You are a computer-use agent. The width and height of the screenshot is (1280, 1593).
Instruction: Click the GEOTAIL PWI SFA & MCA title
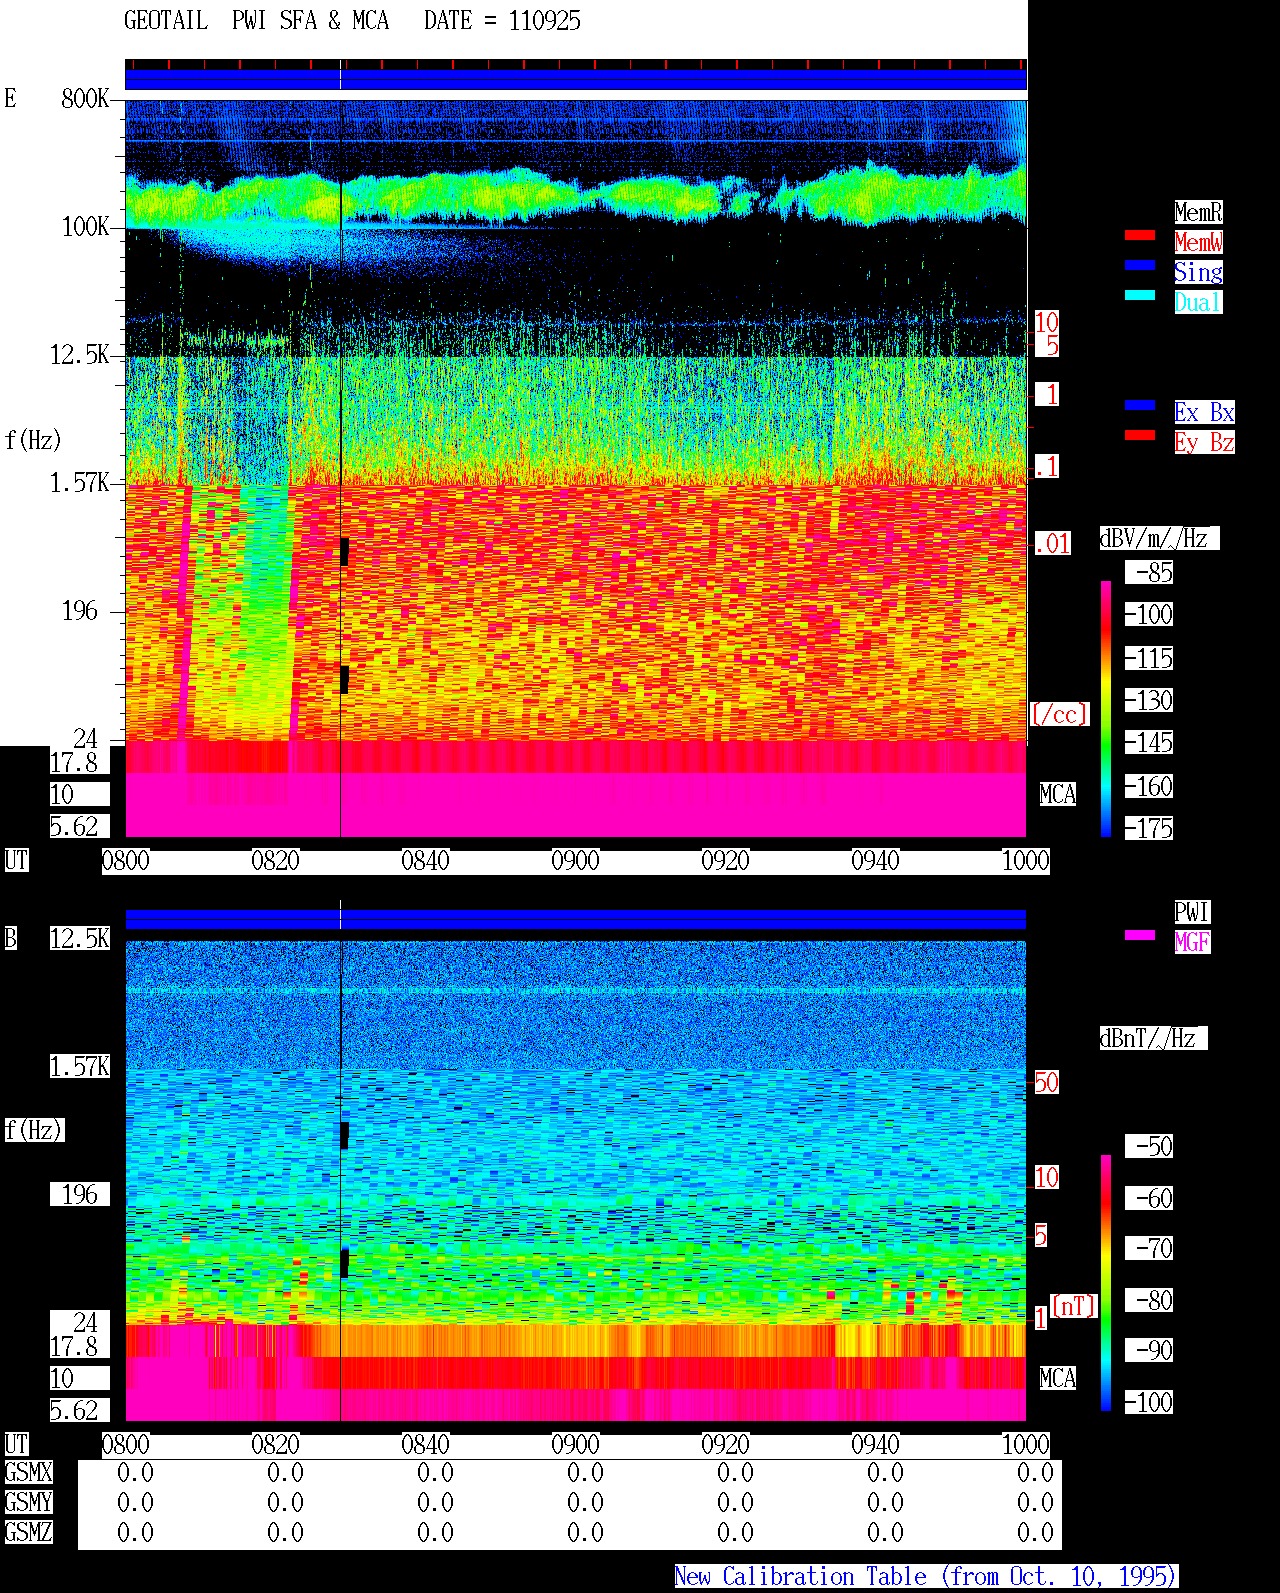257,21
